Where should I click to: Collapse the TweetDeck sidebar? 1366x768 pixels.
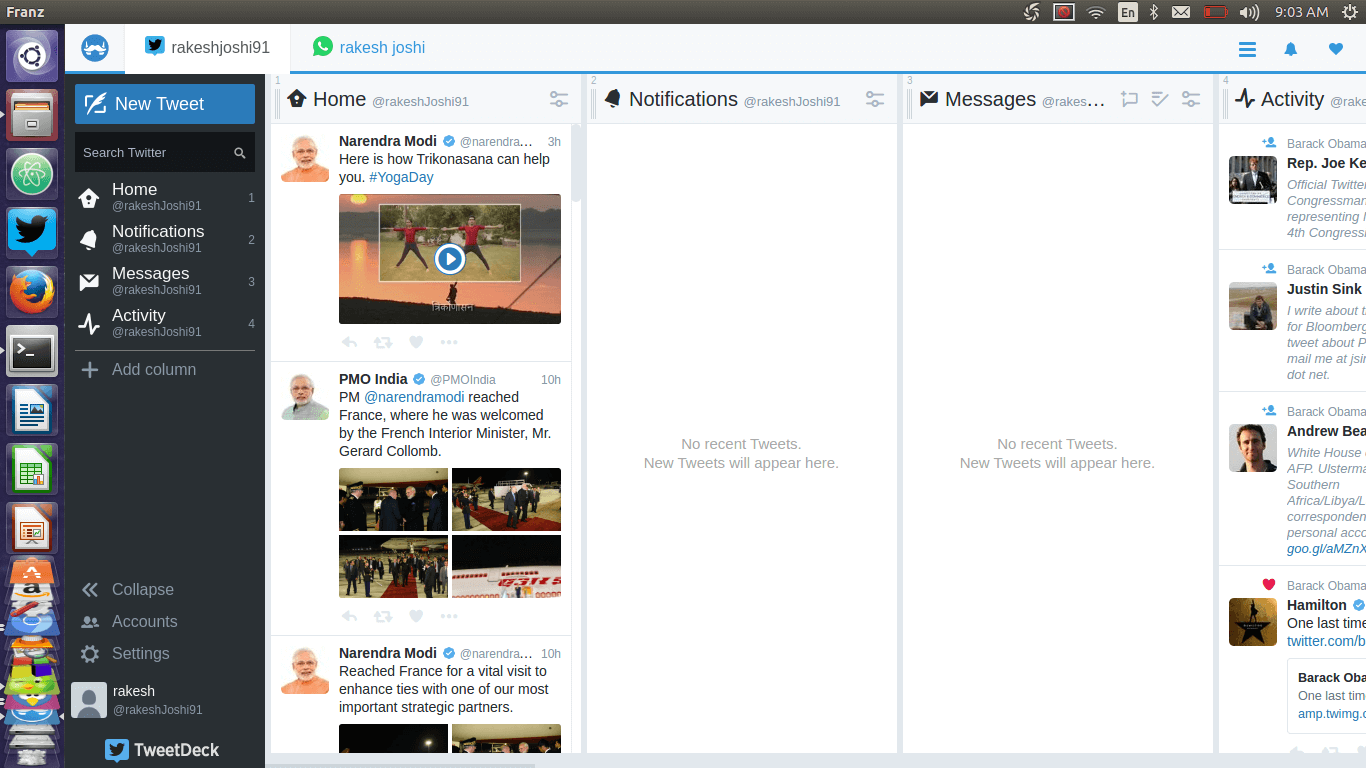tap(129, 589)
